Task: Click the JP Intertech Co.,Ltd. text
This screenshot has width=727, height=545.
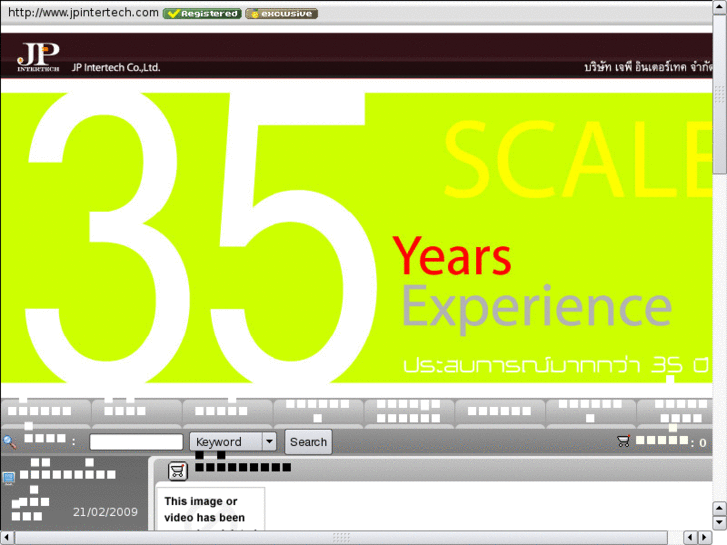Action: pyautogui.click(x=116, y=68)
